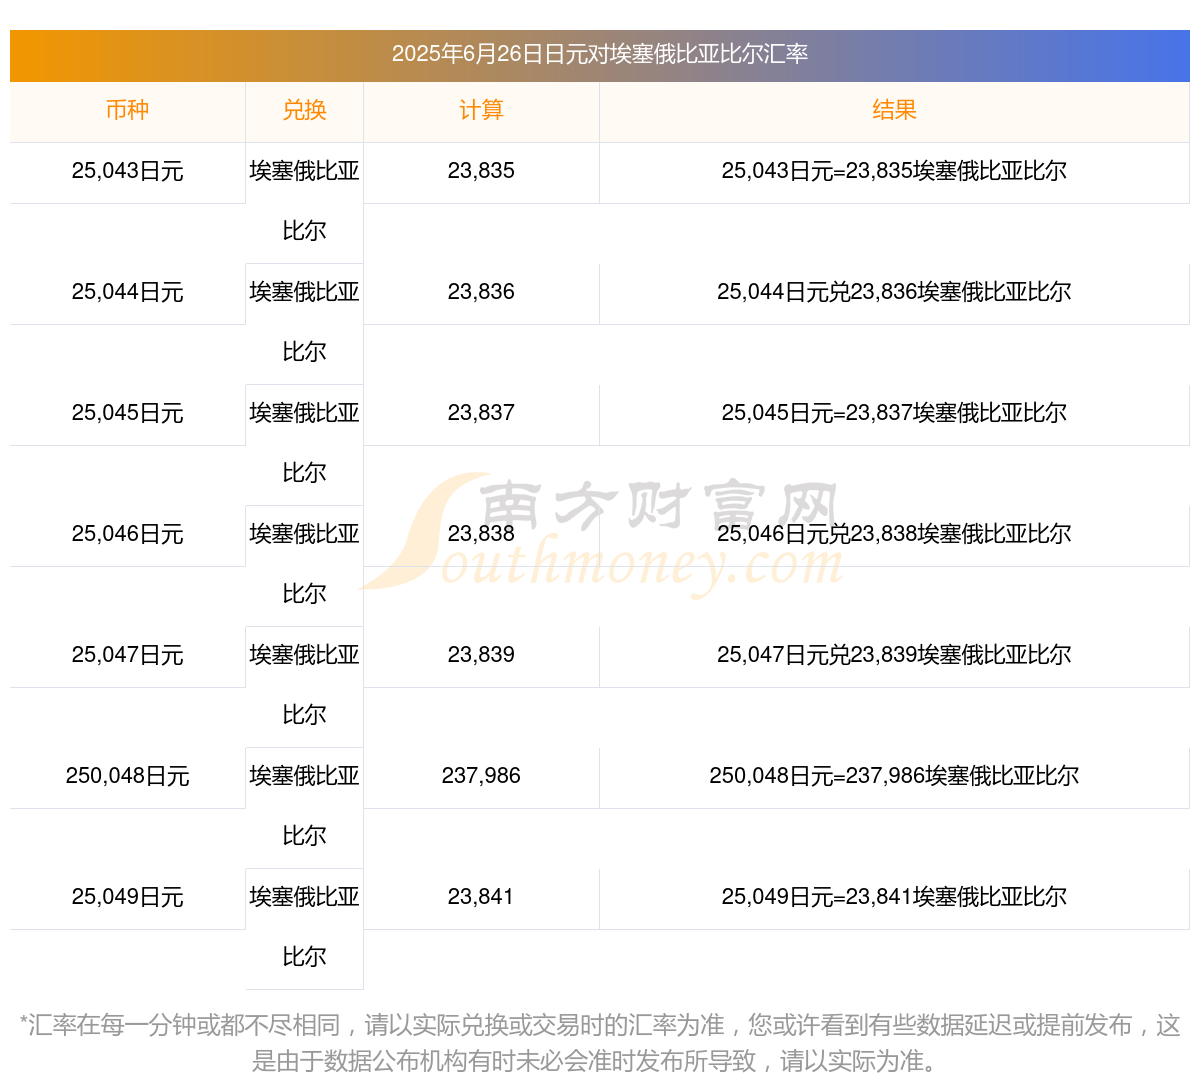Screen dimensions: 1200x1092
Task: Click the calculated value 23,837
Action: coord(481,413)
